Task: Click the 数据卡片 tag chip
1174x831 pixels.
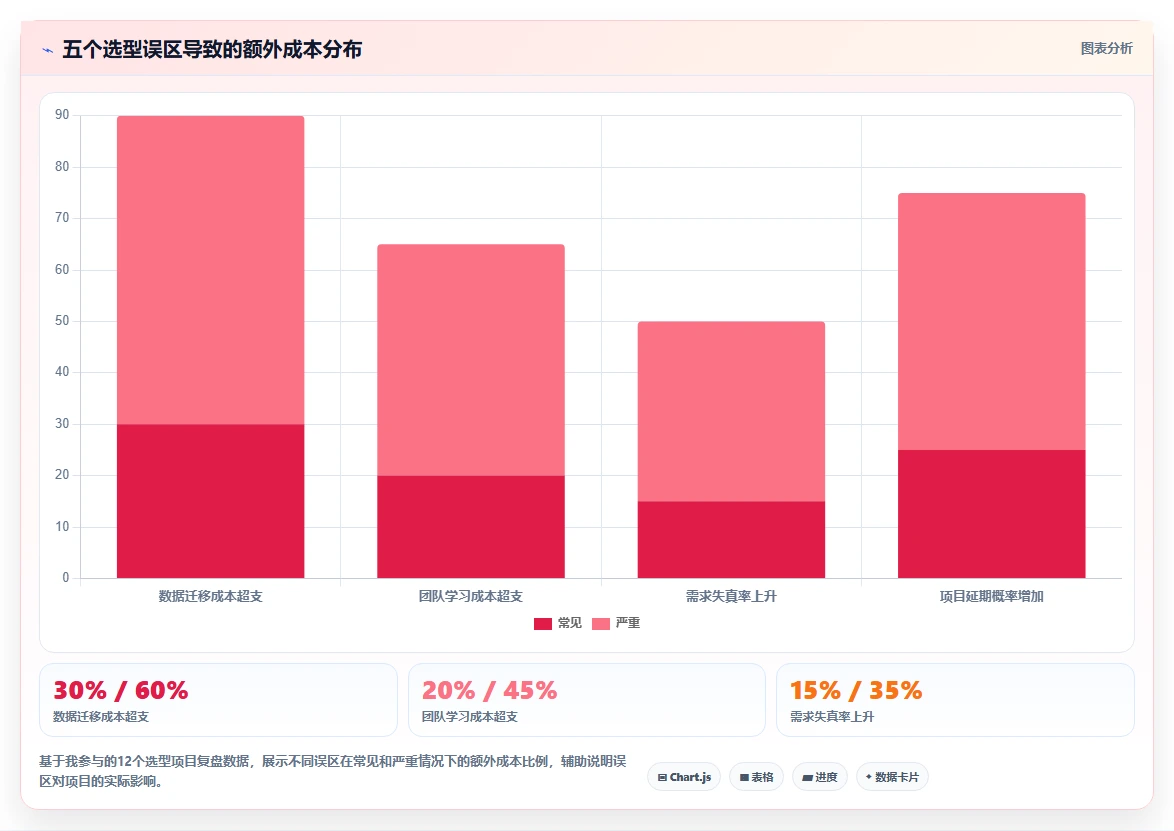Action: [892, 777]
